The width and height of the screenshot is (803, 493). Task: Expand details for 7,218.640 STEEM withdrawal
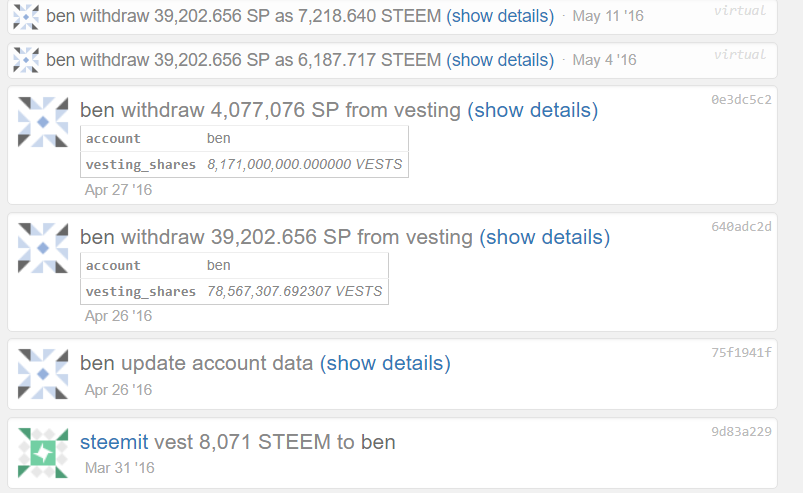click(x=500, y=16)
